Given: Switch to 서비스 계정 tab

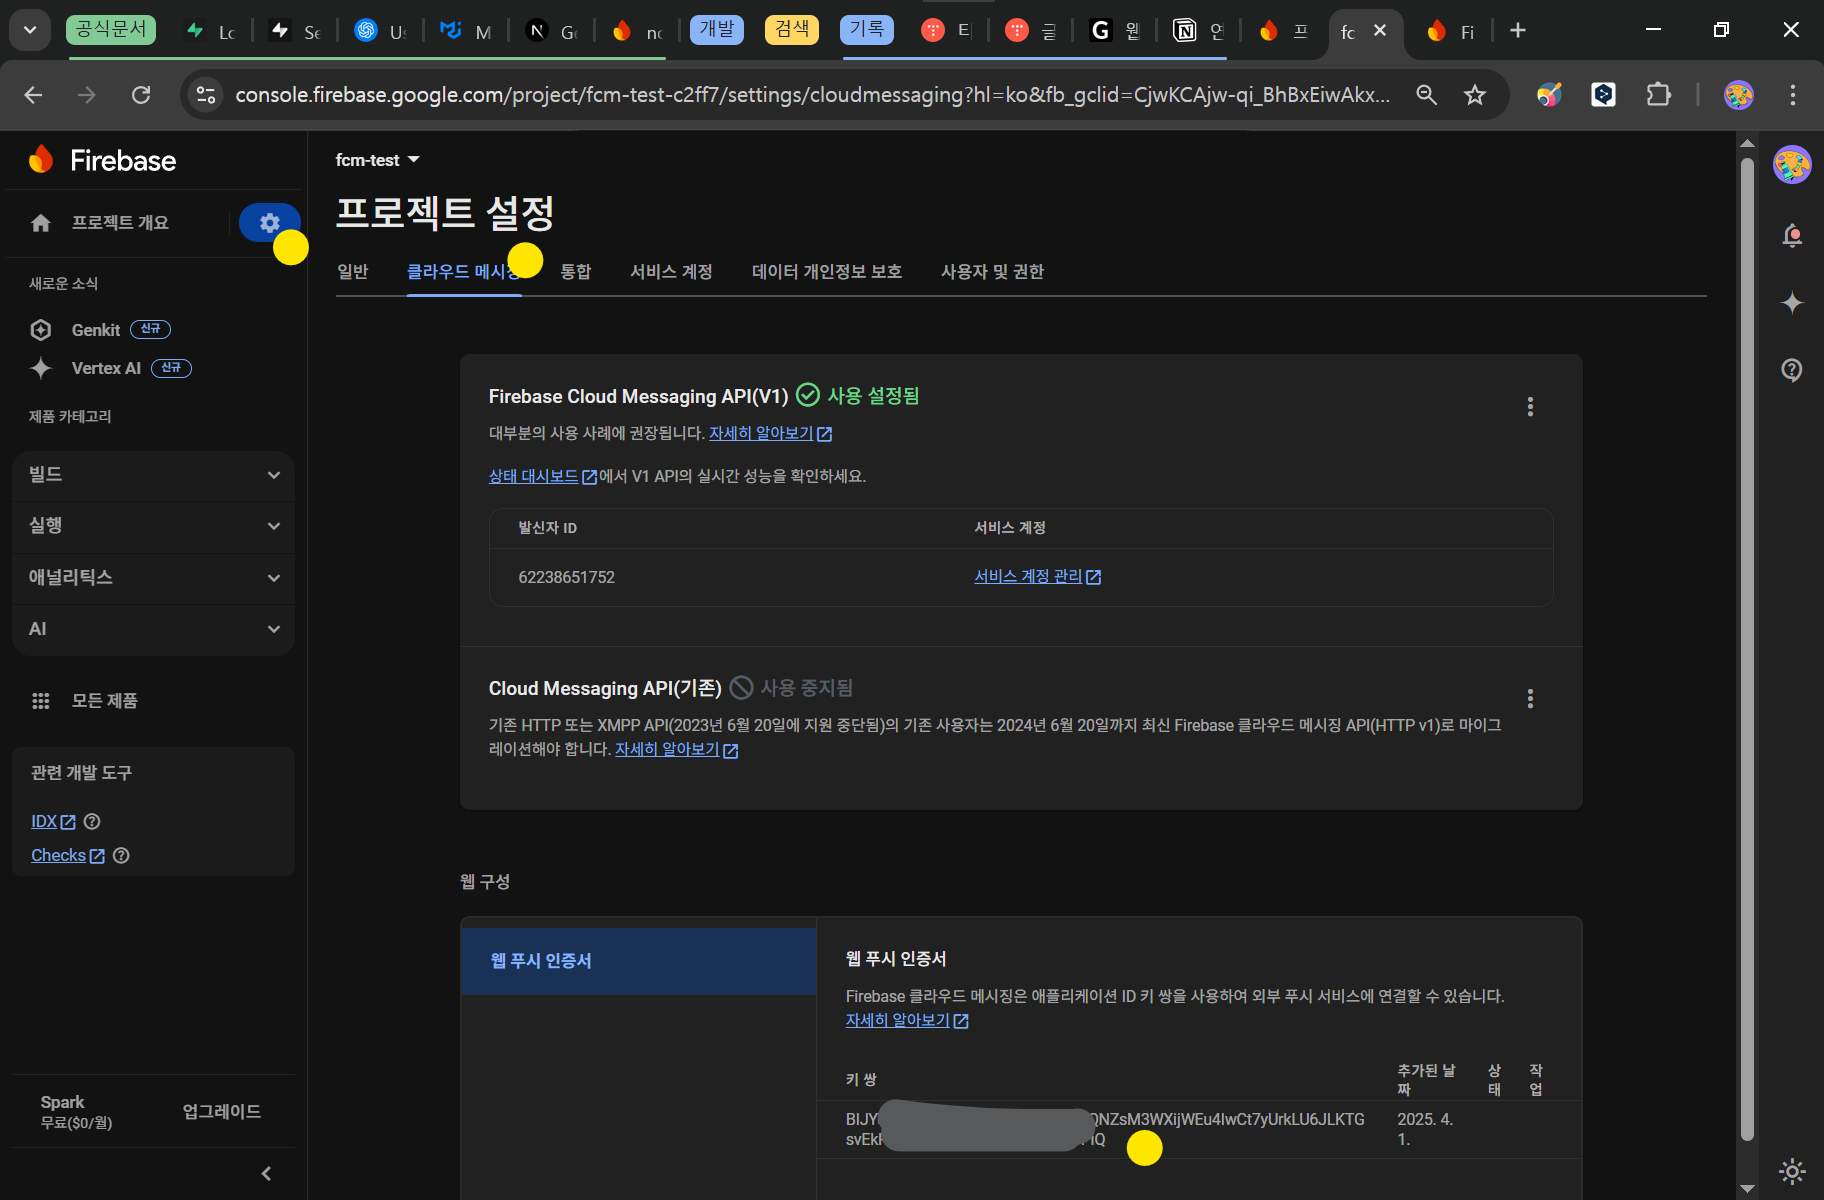Looking at the screenshot, I should (x=671, y=272).
